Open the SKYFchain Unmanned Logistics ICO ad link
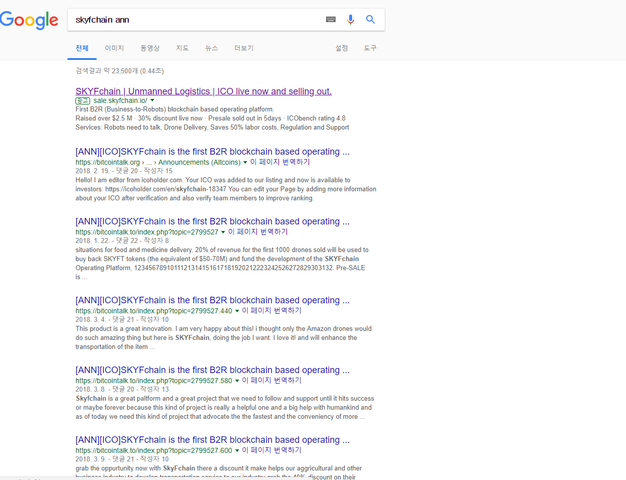Viewport: 626px width, 480px height. point(204,91)
